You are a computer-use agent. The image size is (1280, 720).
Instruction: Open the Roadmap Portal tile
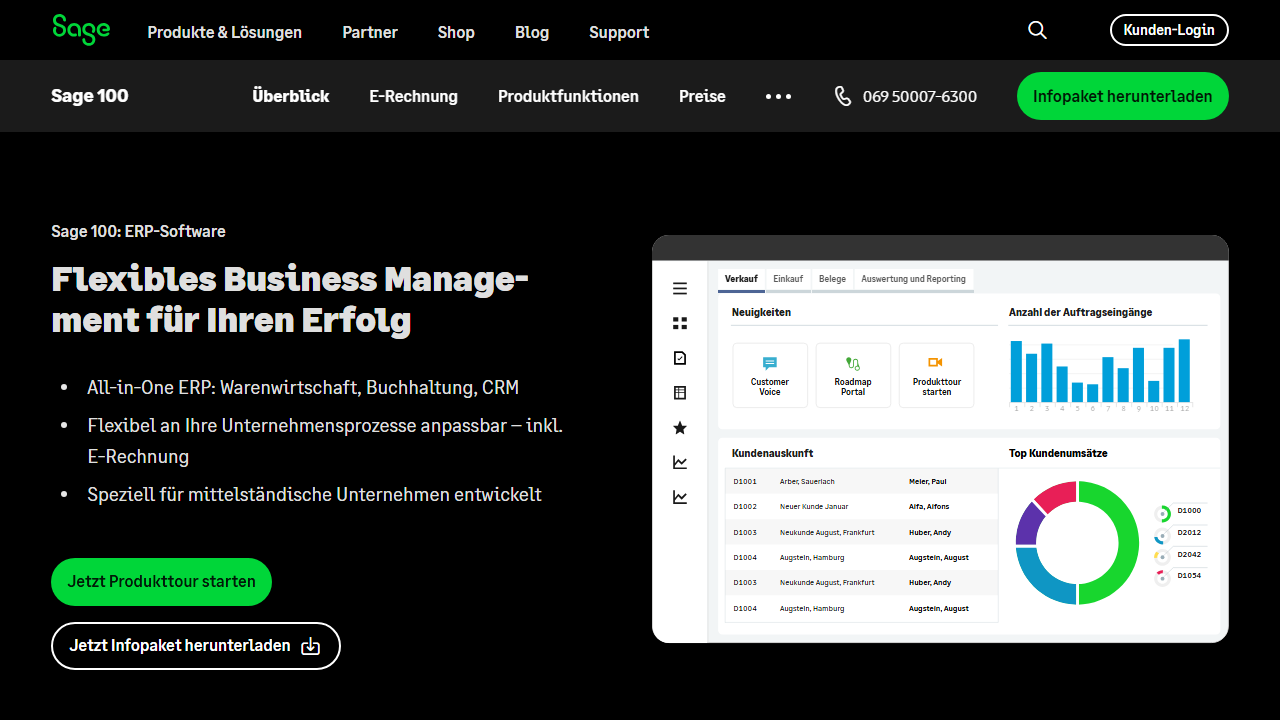point(853,375)
